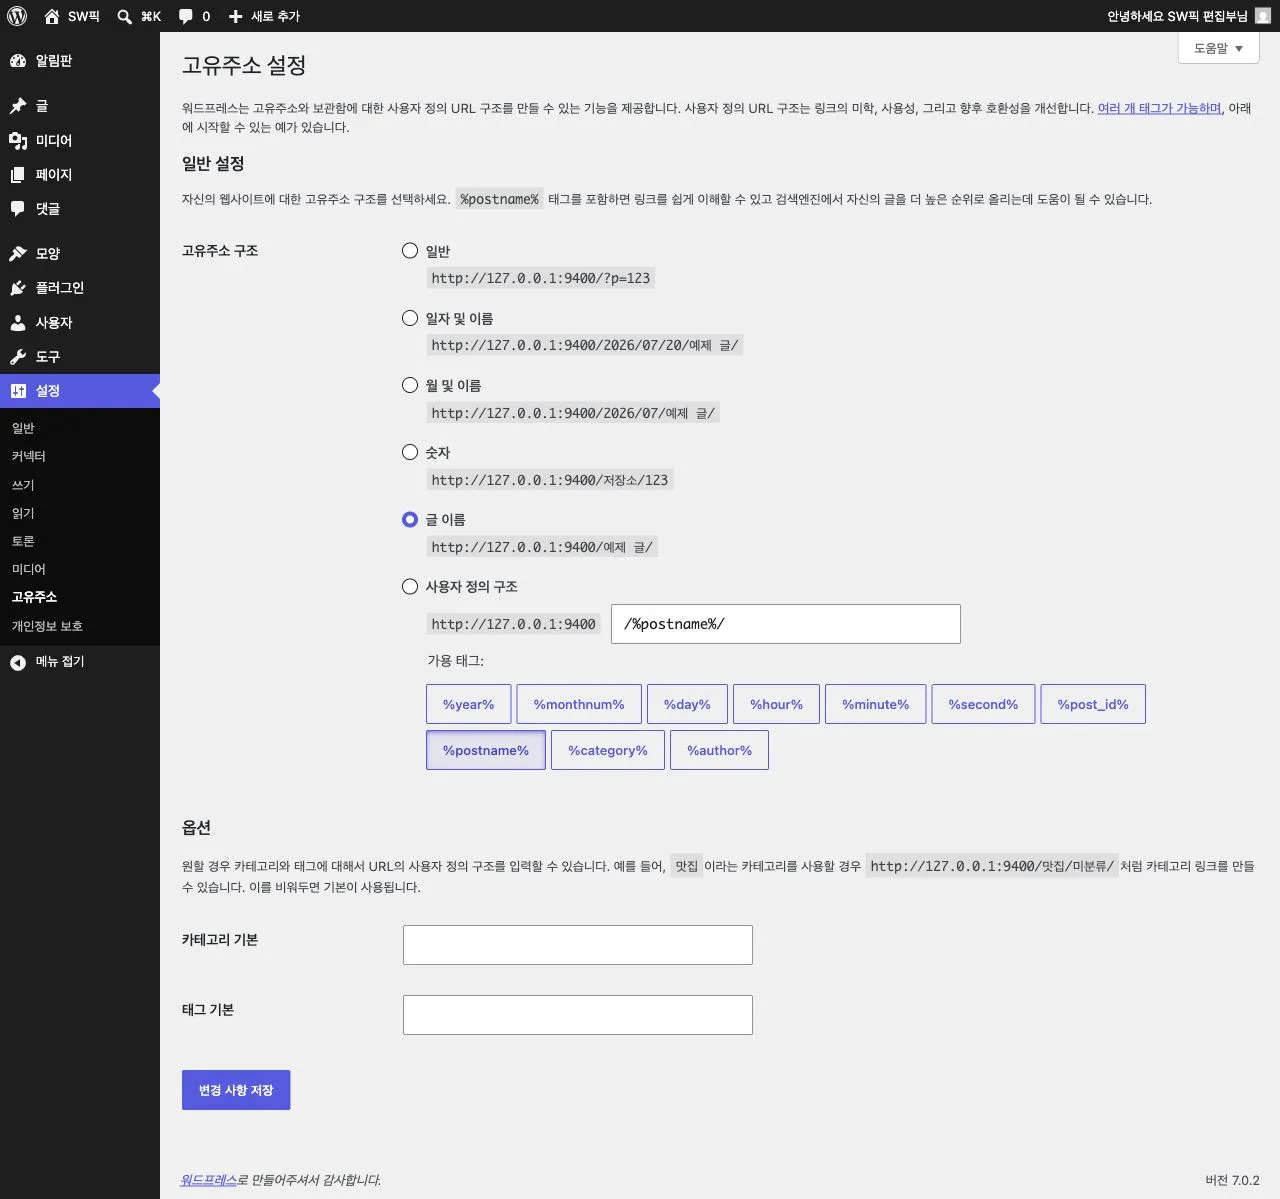Viewport: 1280px width, 1199px height.
Task: Insert the %post_id% tag button
Action: [x=1093, y=704]
